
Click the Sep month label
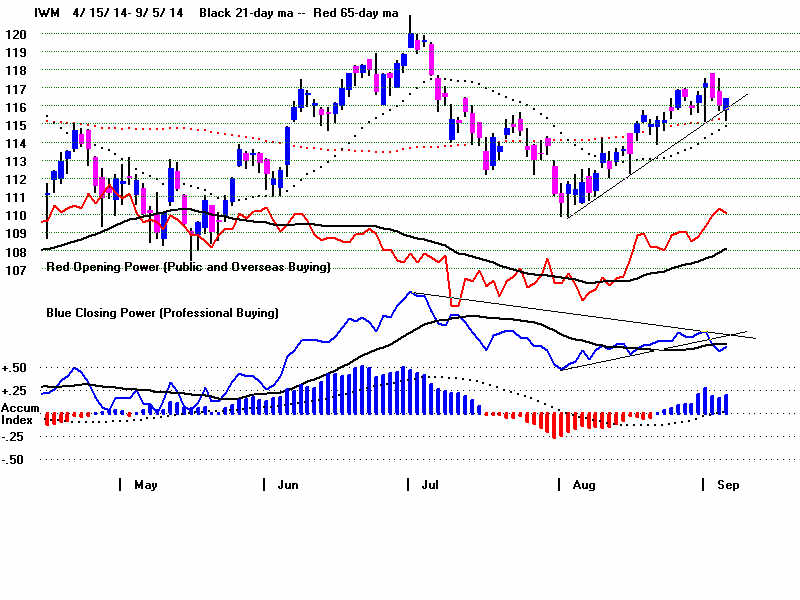click(728, 485)
